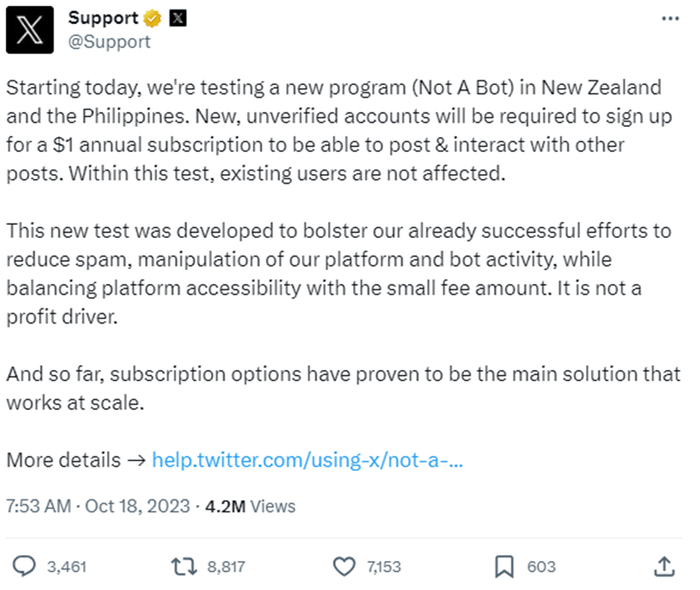Open the @Support handle link
Image resolution: width=700 pixels, height=590 pixels.
[x=109, y=41]
